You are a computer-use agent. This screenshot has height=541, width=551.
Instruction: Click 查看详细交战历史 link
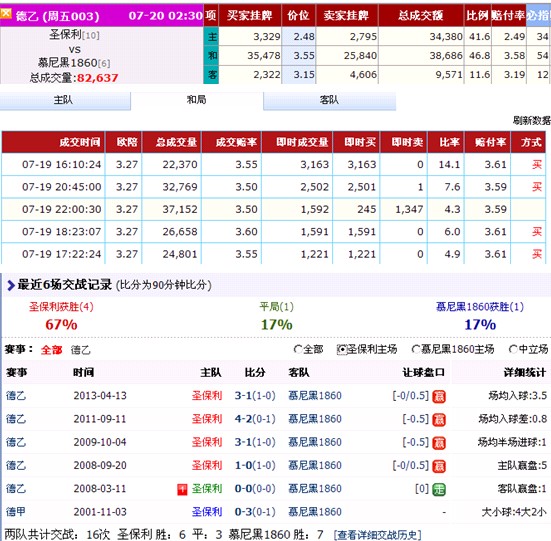click(x=377, y=535)
